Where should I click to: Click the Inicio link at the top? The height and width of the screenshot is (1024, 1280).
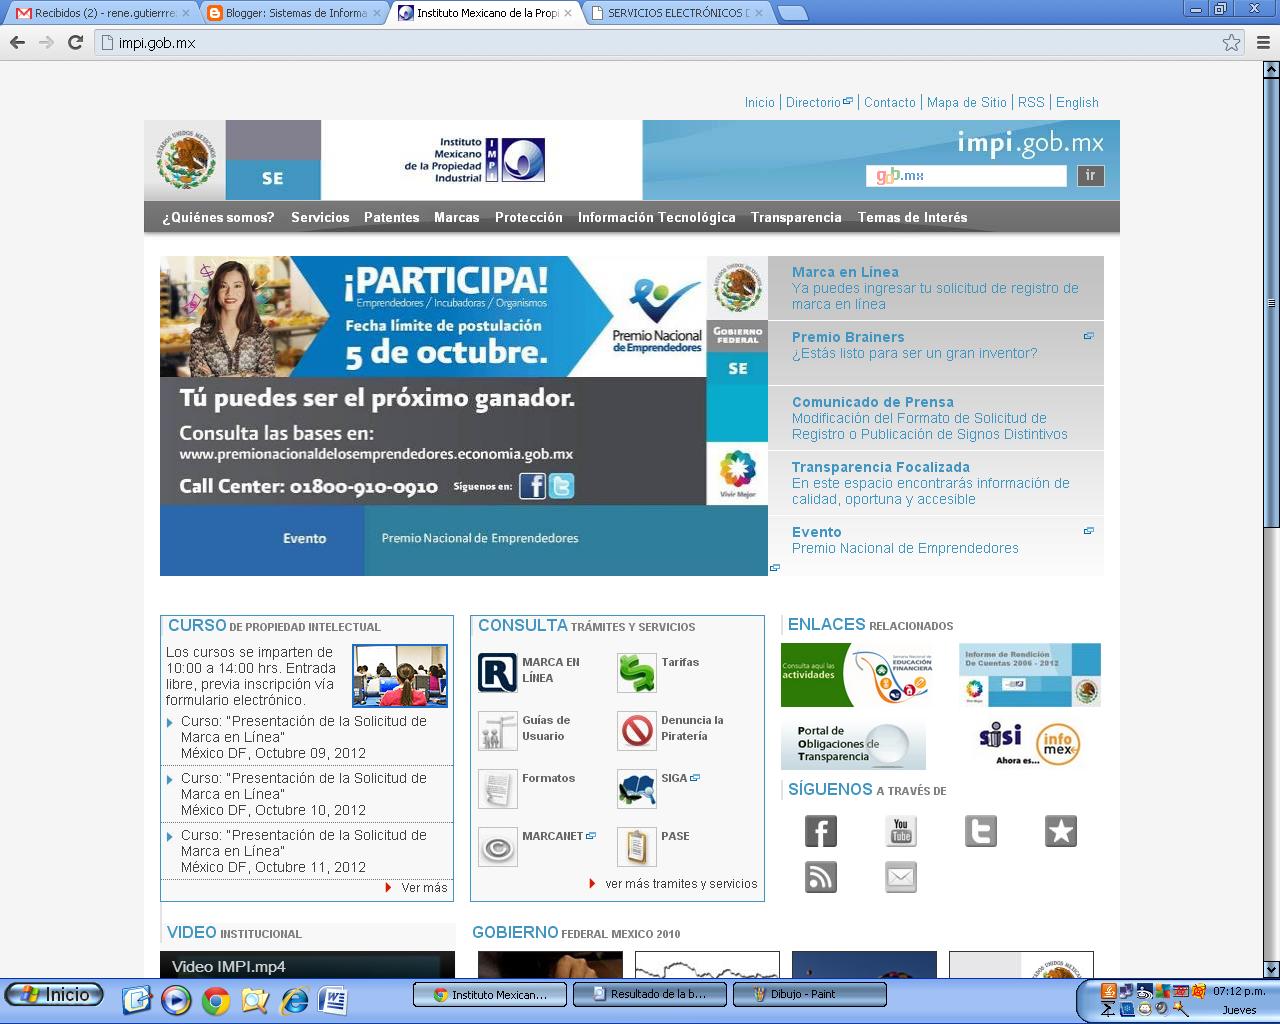click(760, 102)
